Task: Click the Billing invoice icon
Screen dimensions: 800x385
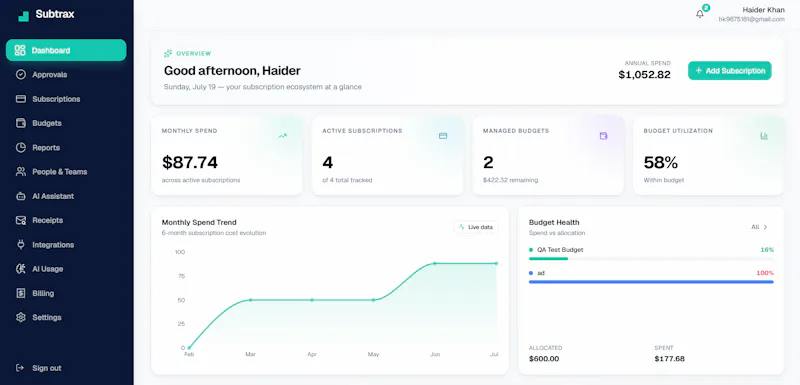Action: tap(20, 293)
